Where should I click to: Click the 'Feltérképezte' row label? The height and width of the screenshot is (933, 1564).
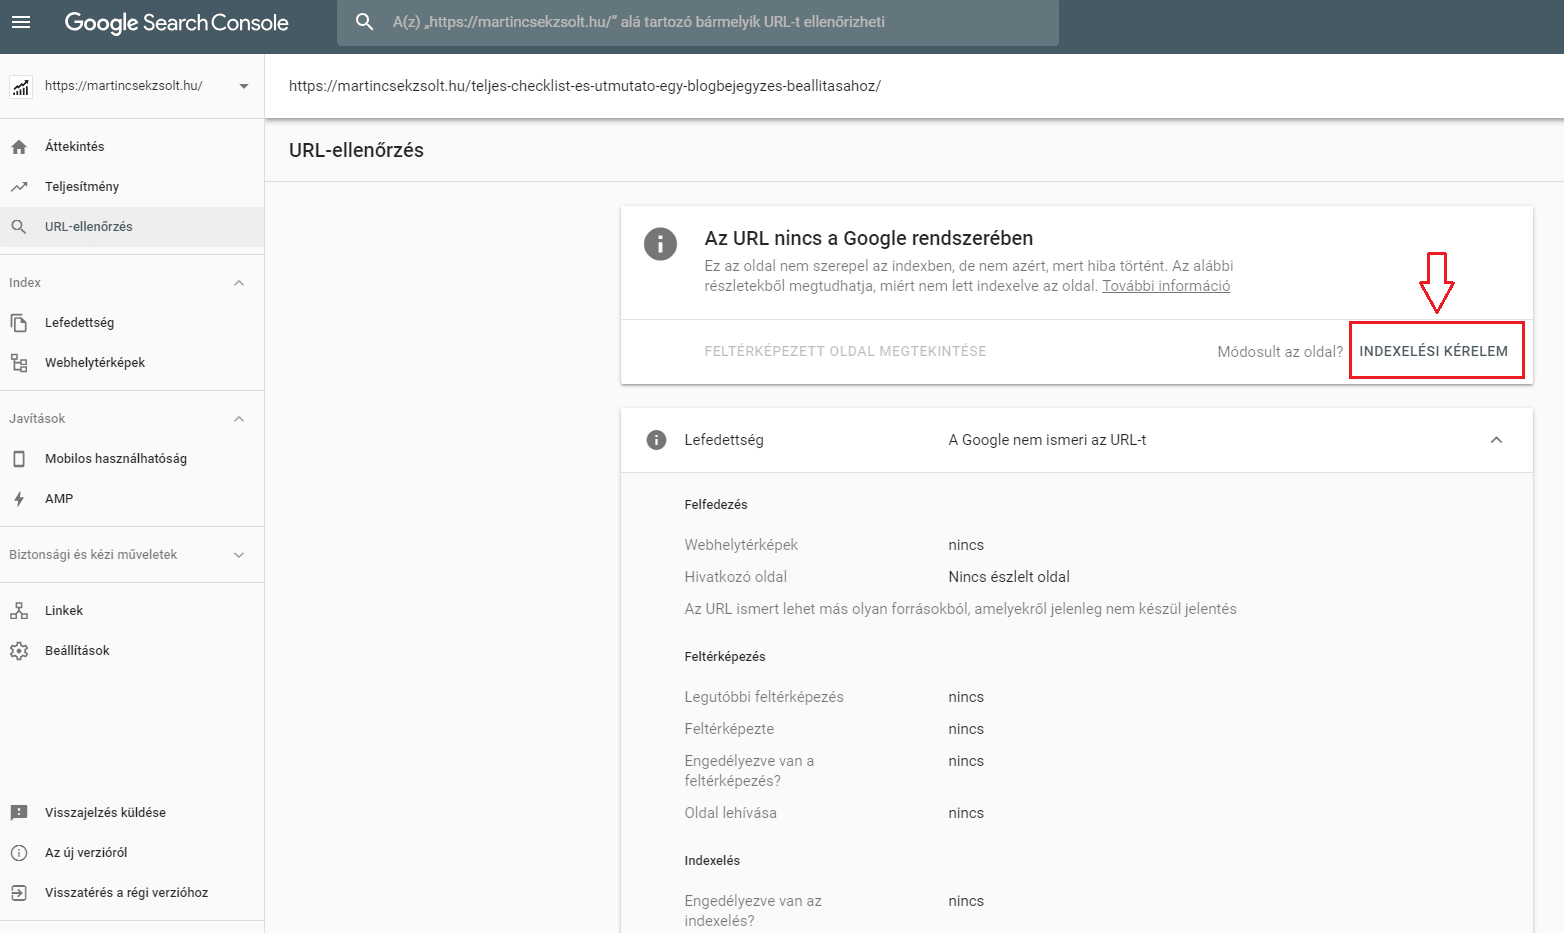729,729
